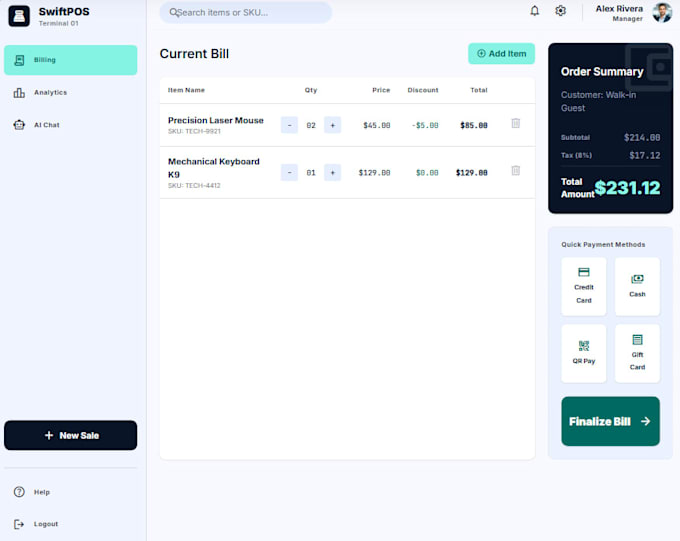Click the Discount column header

click(x=423, y=90)
